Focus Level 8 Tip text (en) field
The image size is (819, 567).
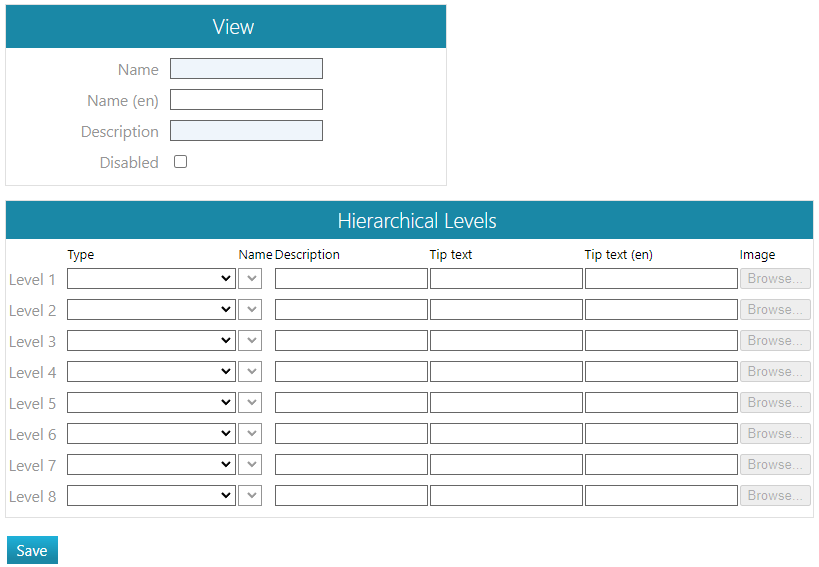coord(661,496)
